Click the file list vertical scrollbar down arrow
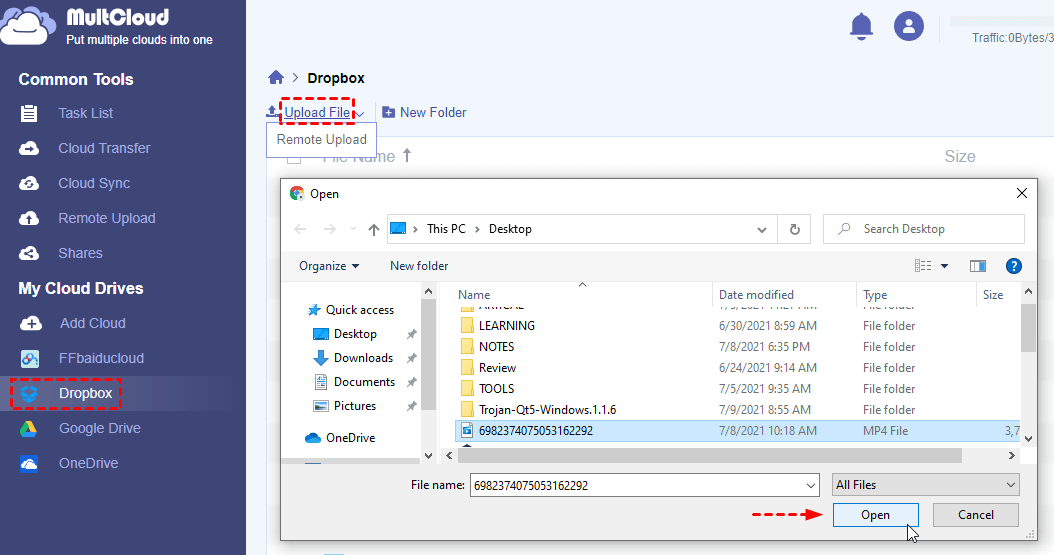Viewport: 1054px width, 555px height. [x=1028, y=438]
